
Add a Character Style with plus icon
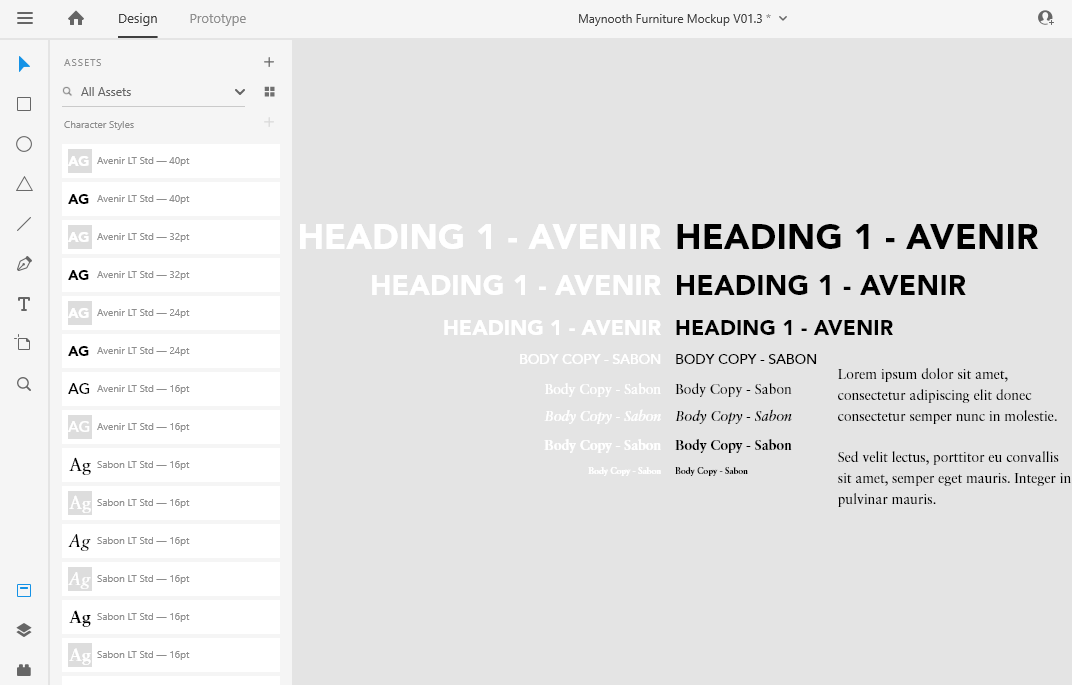pyautogui.click(x=269, y=122)
